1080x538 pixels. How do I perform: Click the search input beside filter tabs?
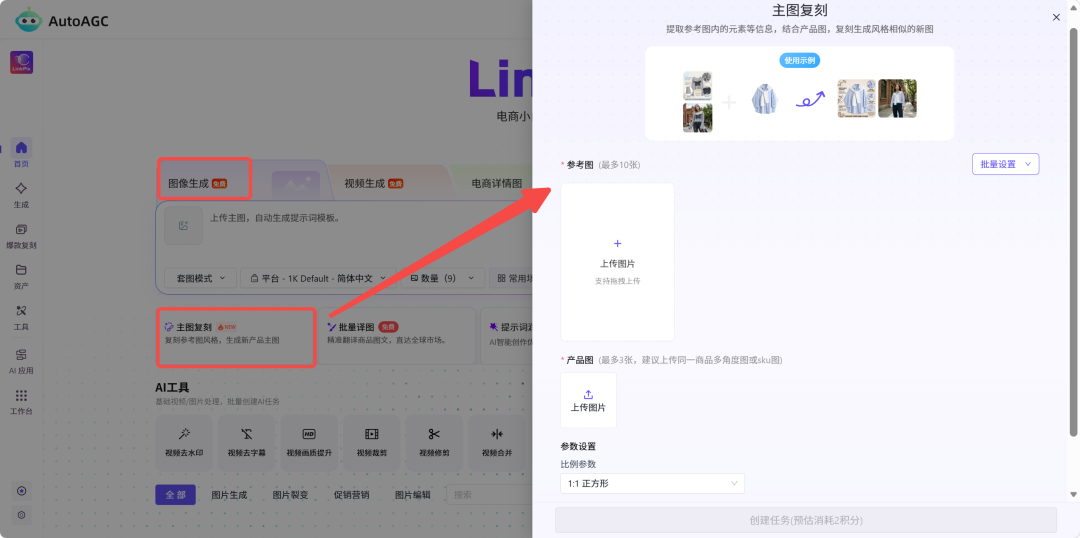click(x=489, y=495)
